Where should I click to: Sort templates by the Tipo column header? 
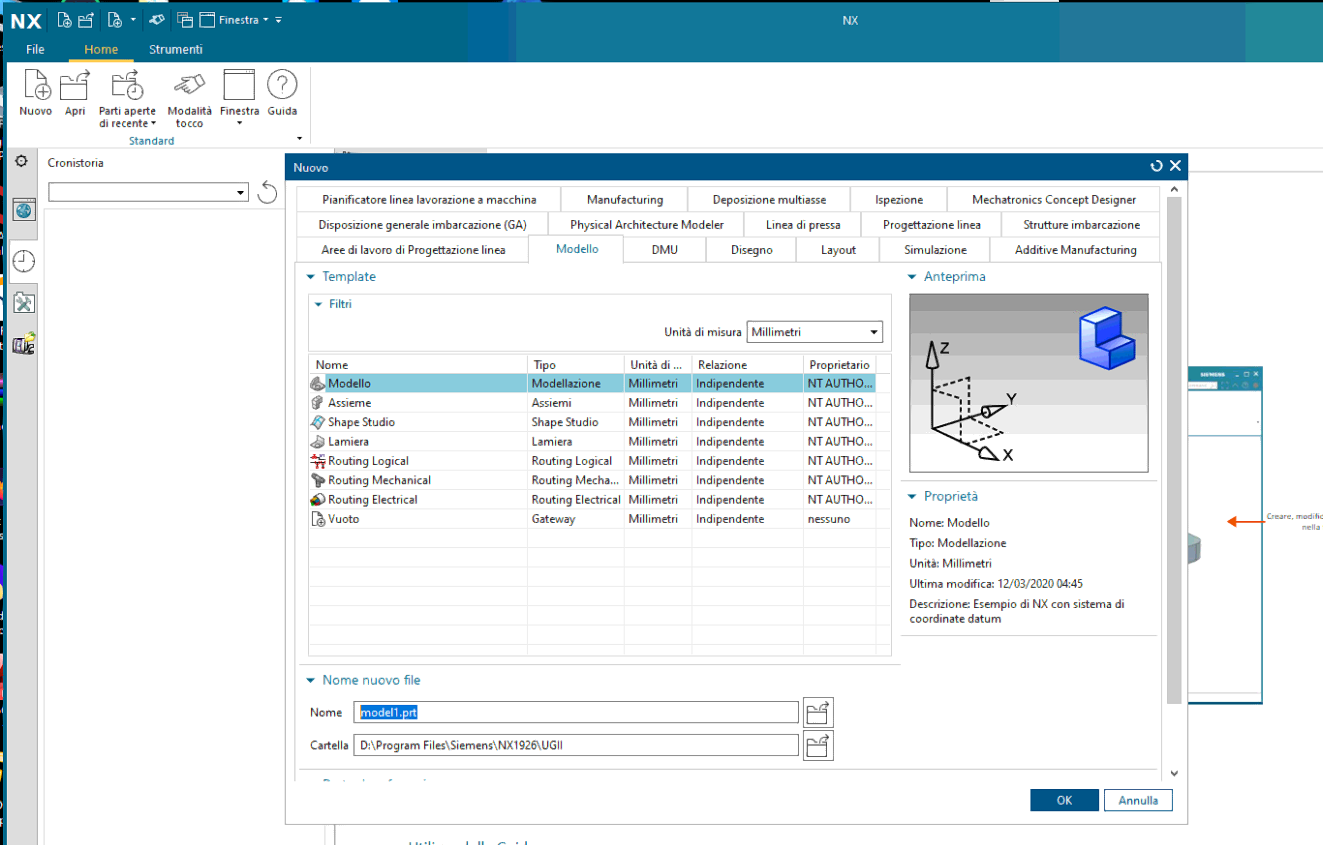click(x=576, y=365)
